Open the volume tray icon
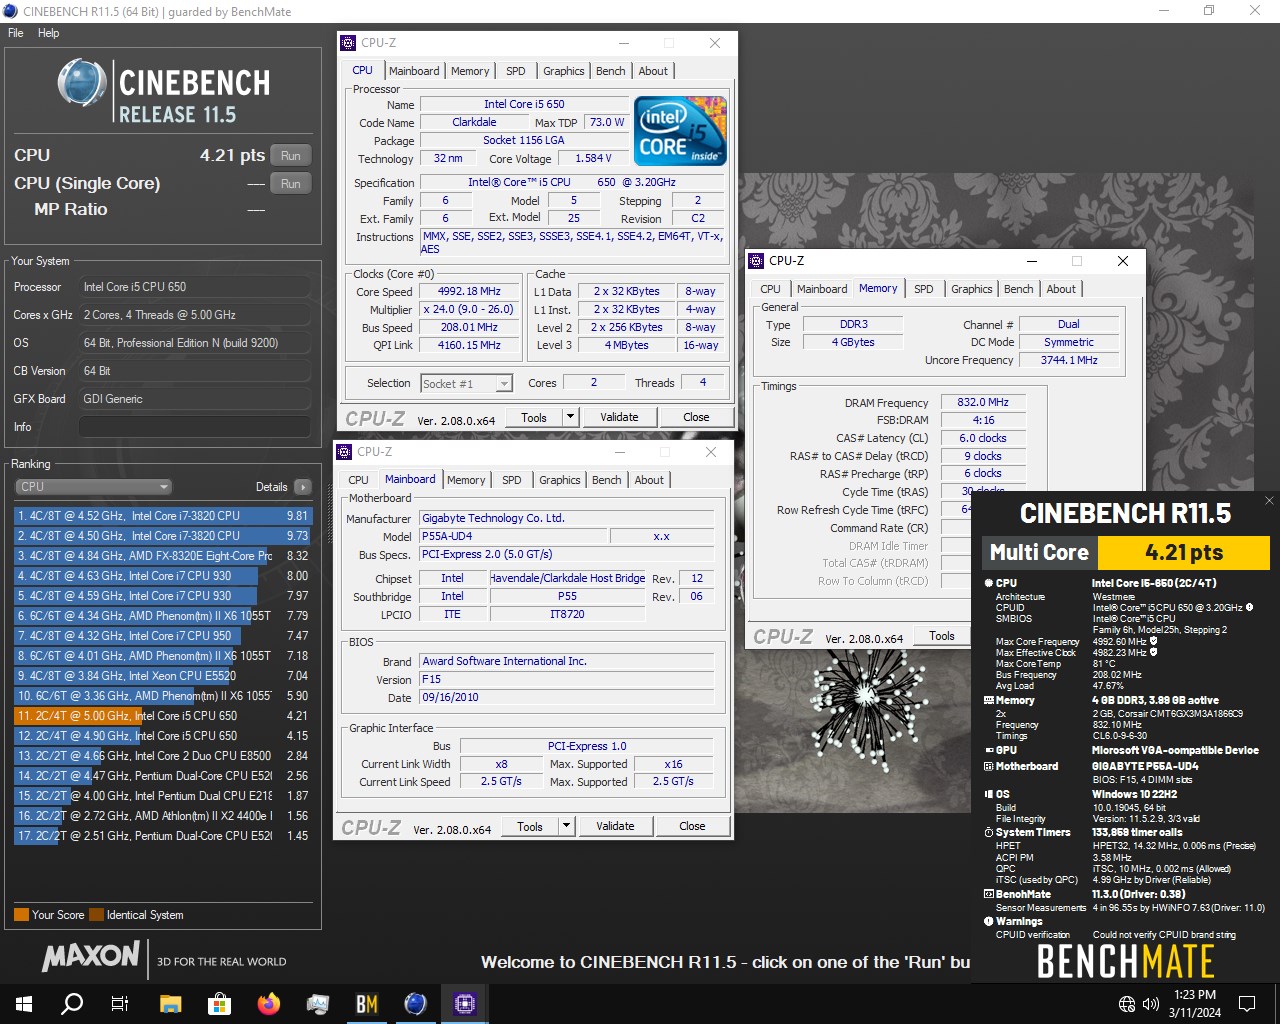Image resolution: width=1280 pixels, height=1024 pixels. (1151, 1004)
